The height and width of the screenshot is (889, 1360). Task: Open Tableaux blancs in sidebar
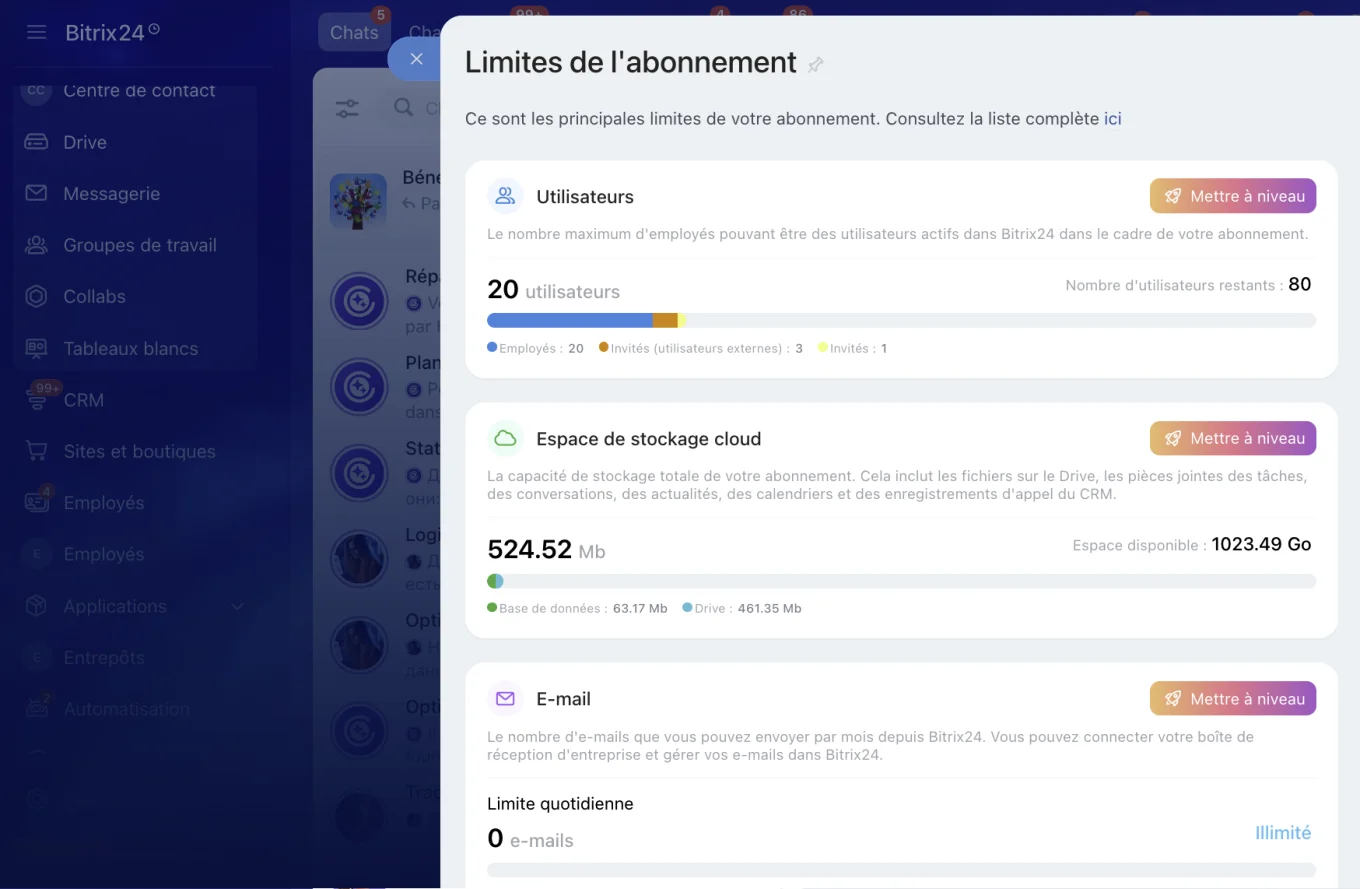(x=130, y=349)
